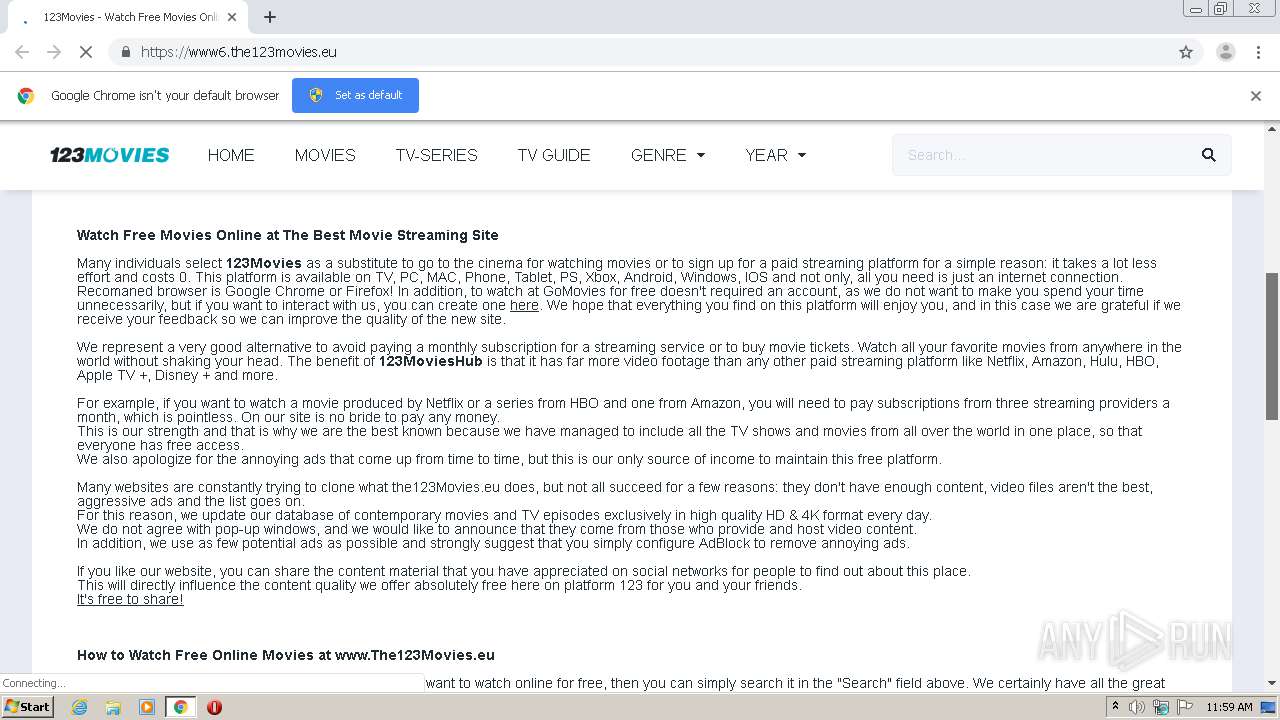
Task: Open File Explorer from taskbar
Action: [x=113, y=707]
